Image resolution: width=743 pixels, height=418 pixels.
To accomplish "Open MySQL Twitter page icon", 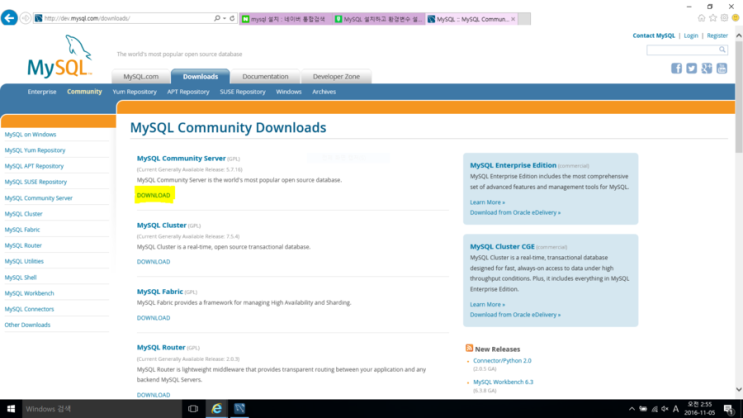I will 691,68.
